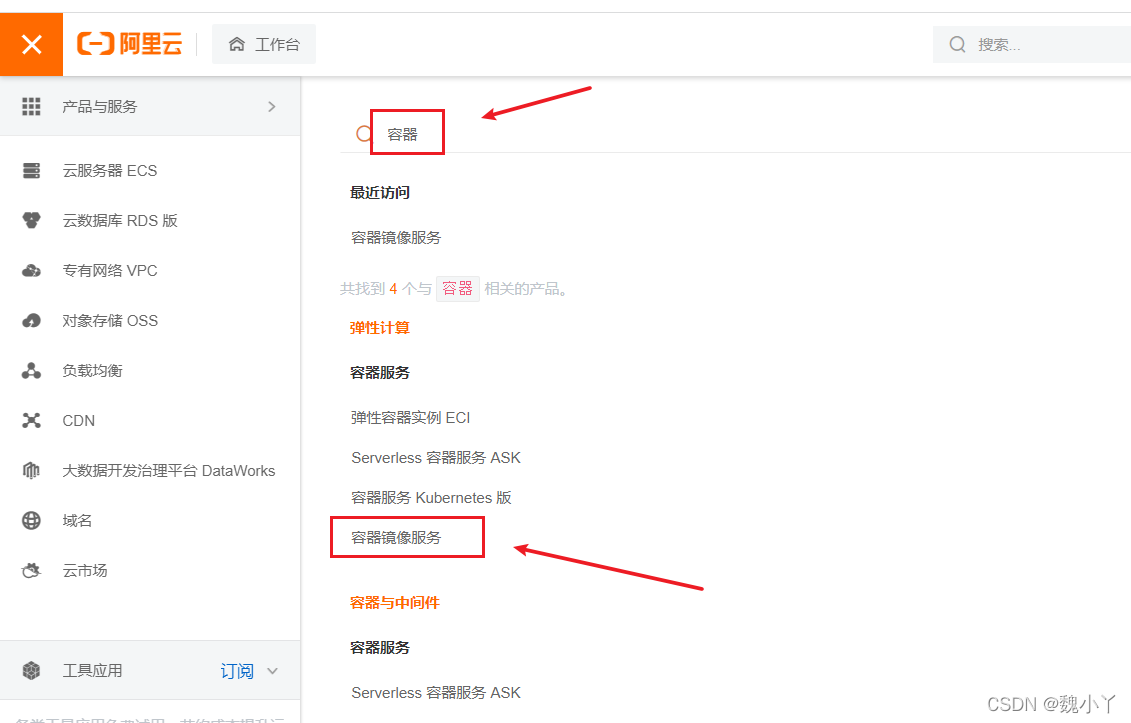Click the highlighted 容器 keyword tag in results

457,289
